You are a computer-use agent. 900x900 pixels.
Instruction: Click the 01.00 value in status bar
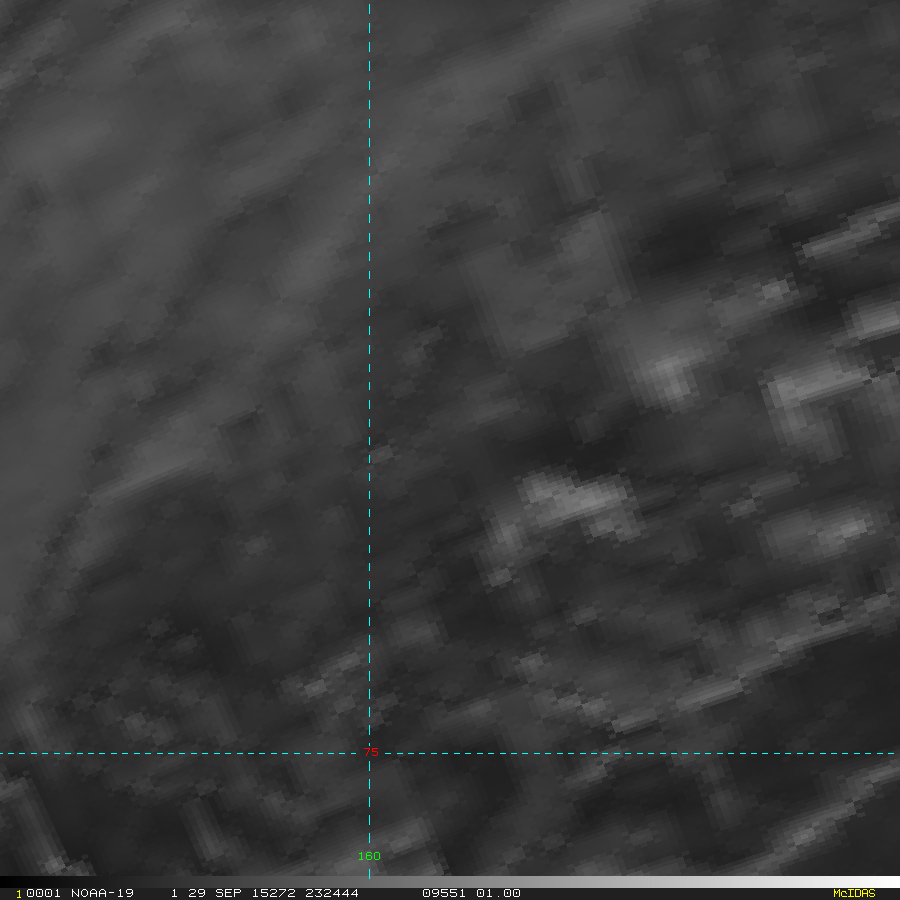pyautogui.click(x=498, y=893)
